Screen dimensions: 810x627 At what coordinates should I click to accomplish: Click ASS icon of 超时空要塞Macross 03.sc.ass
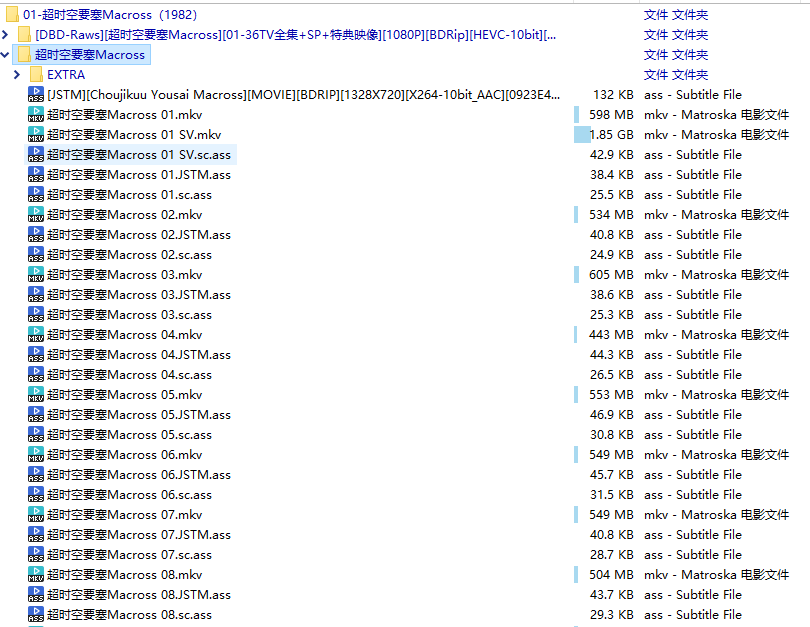36,315
